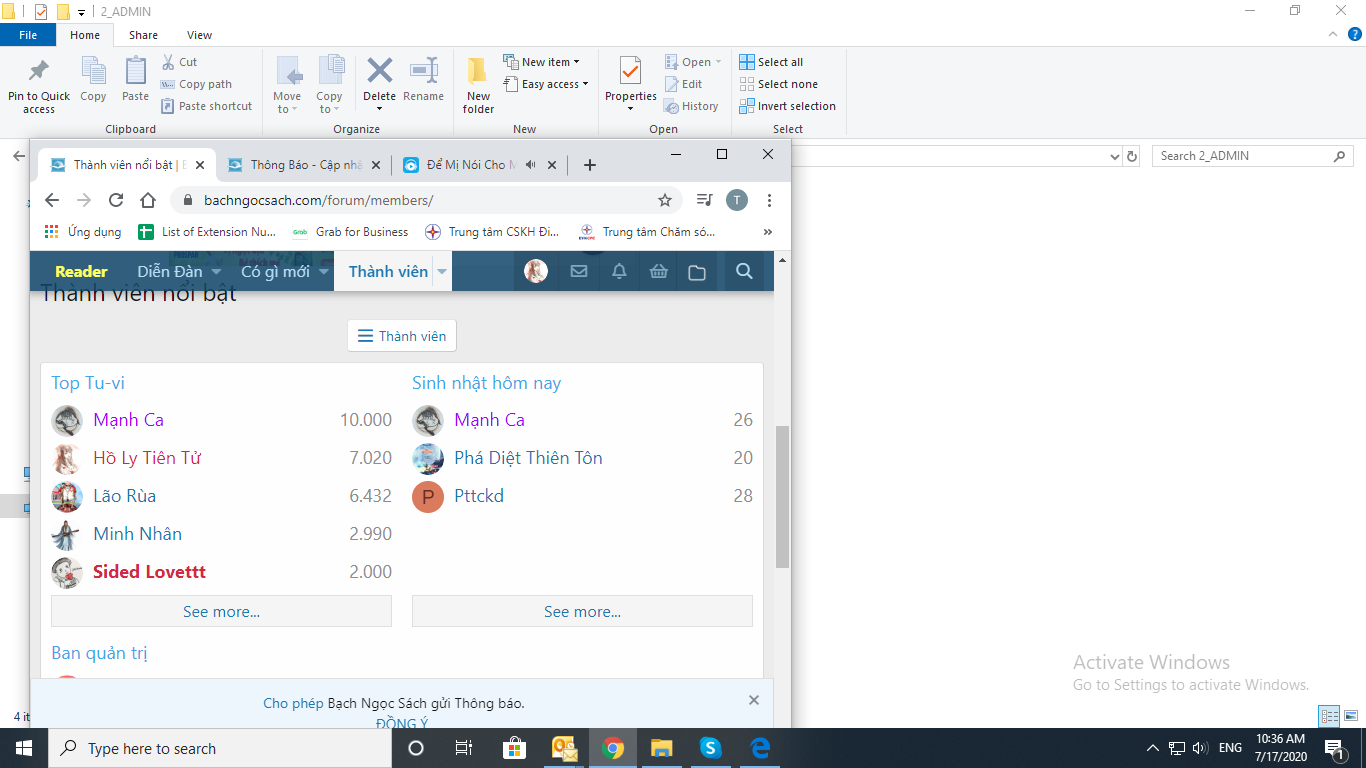Click the forum search magnifier icon
Image resolution: width=1366 pixels, height=768 pixels.
point(743,271)
